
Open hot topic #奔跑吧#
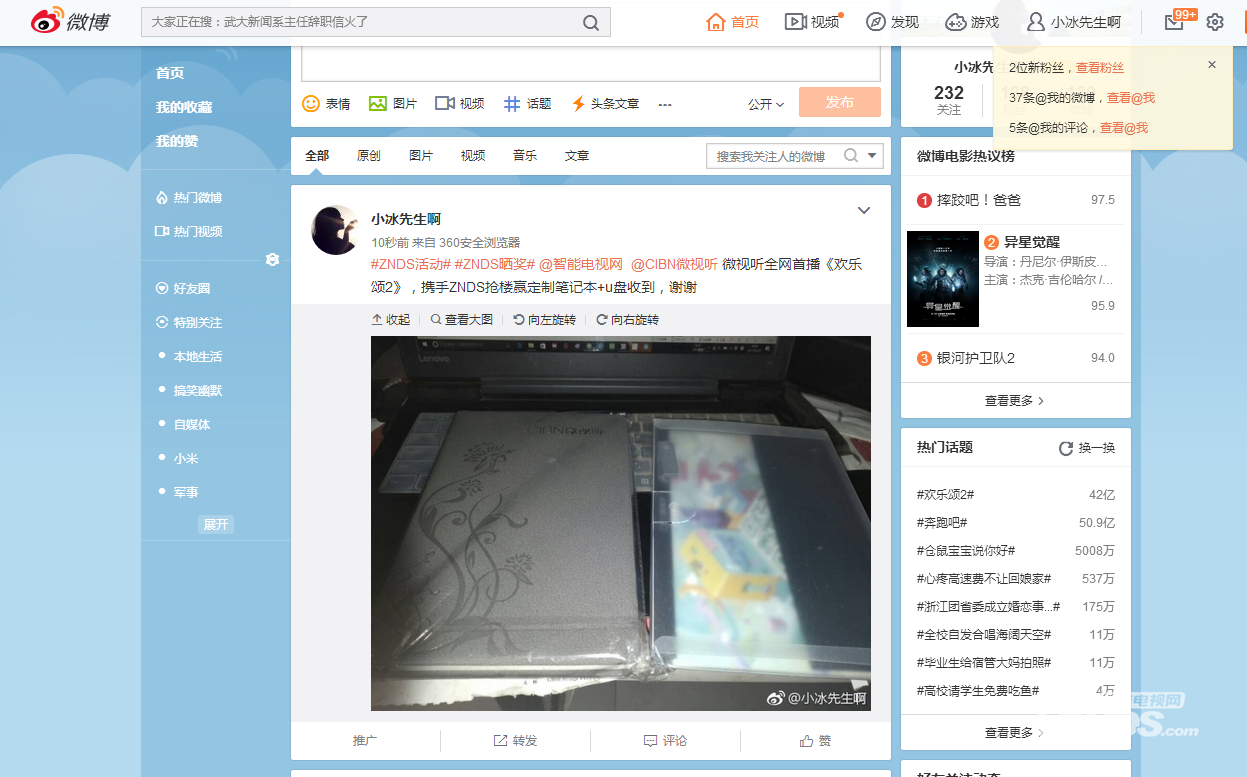(x=942, y=523)
